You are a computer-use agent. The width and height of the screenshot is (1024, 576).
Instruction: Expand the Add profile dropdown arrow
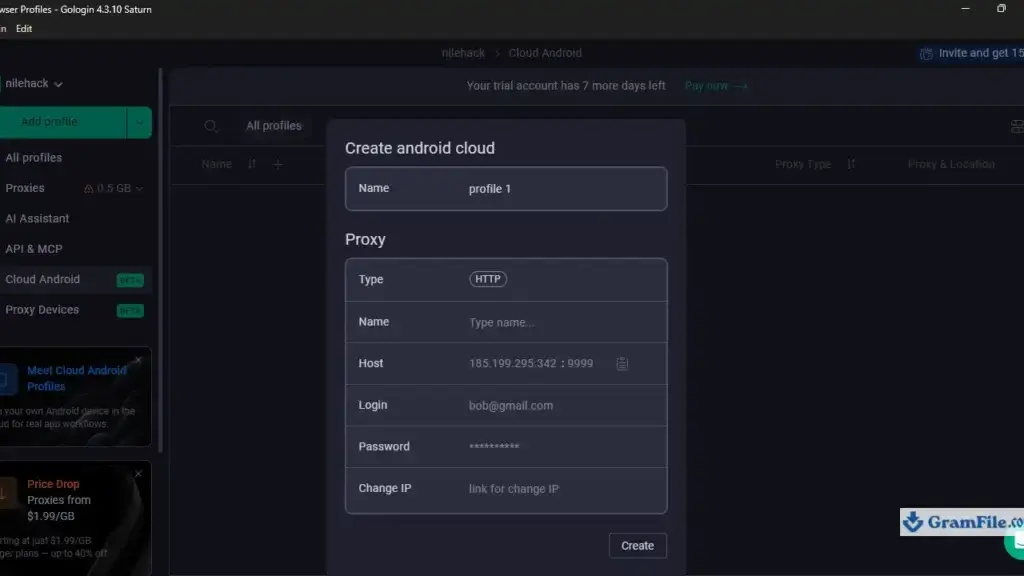pyautogui.click(x=139, y=122)
